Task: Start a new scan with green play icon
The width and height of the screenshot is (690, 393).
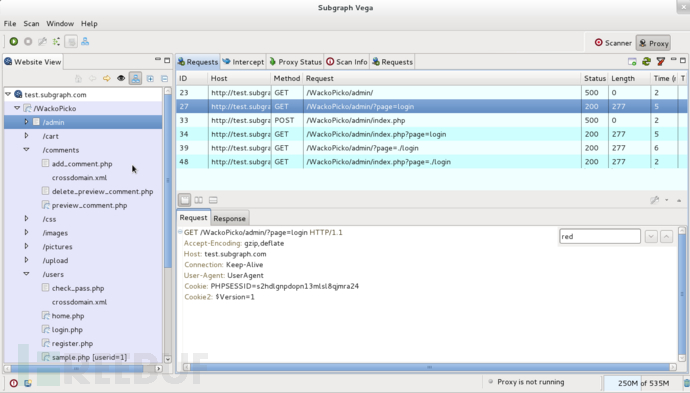Action: click(14, 41)
